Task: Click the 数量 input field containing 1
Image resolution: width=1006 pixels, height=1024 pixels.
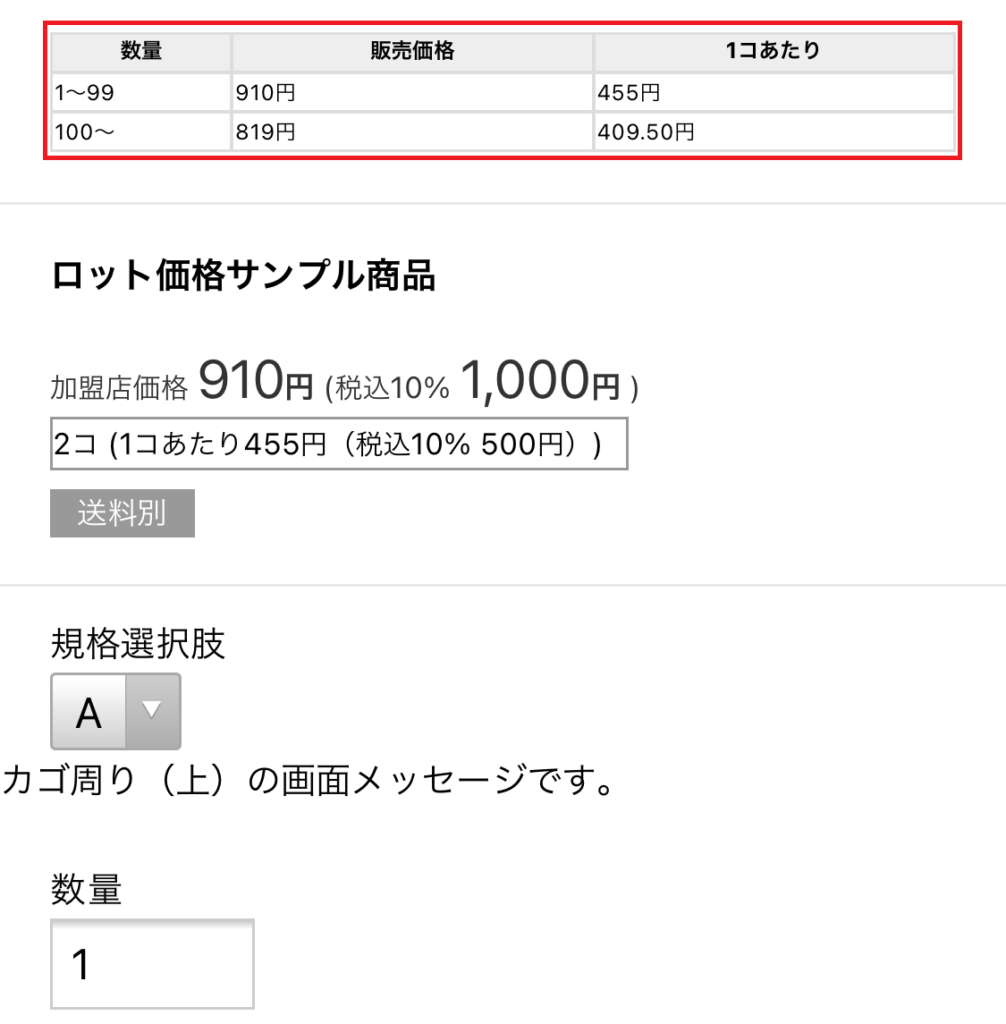Action: [x=152, y=964]
